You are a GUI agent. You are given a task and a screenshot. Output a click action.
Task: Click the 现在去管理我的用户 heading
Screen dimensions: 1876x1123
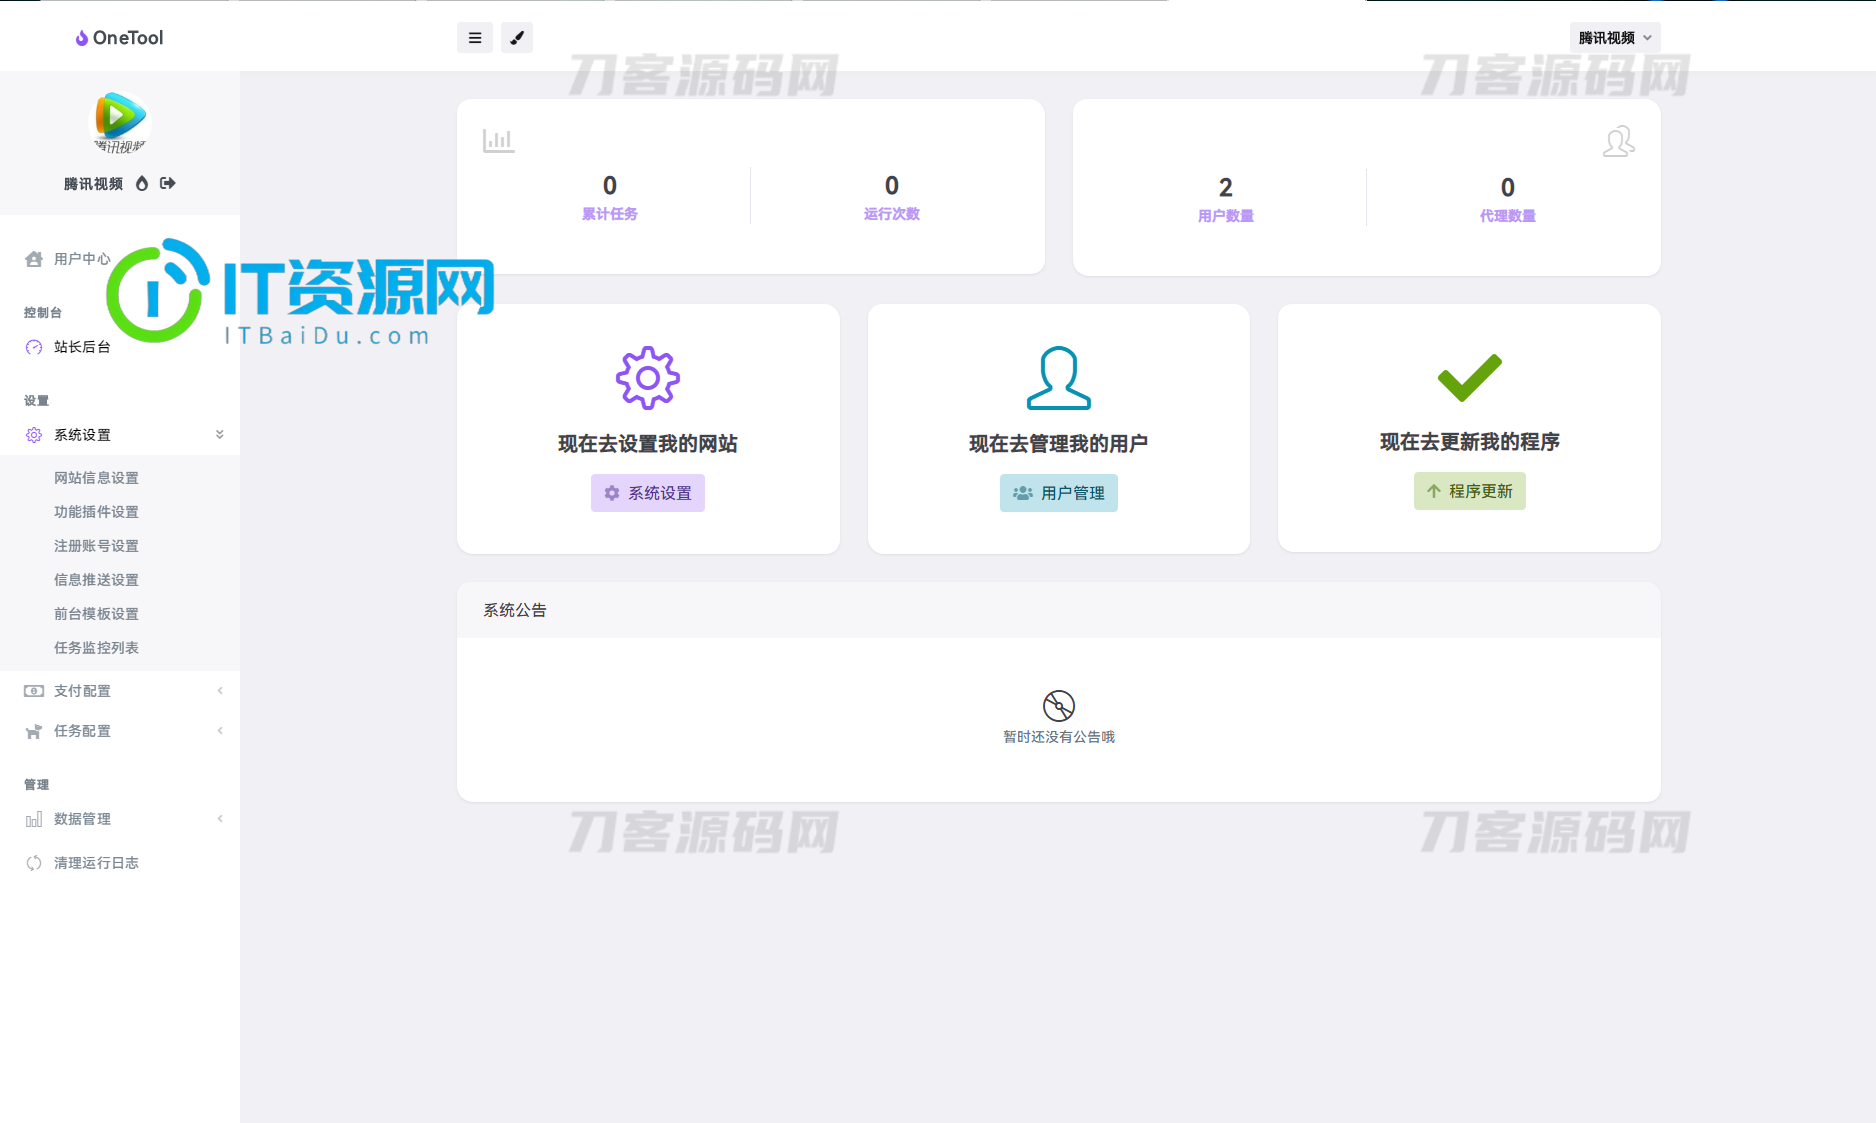tap(1059, 444)
